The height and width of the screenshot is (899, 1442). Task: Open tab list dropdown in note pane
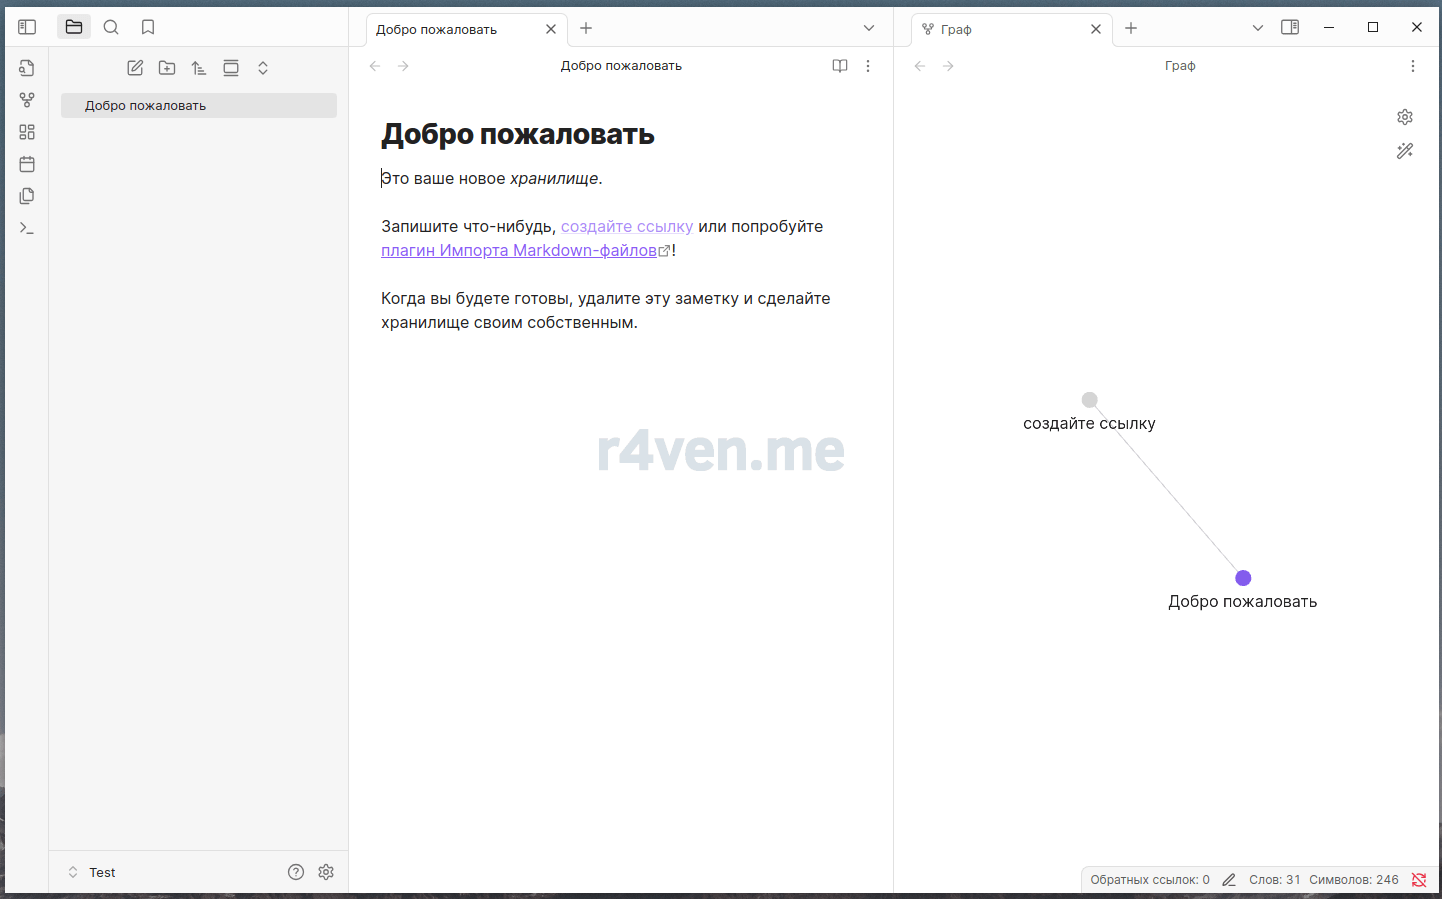869,28
